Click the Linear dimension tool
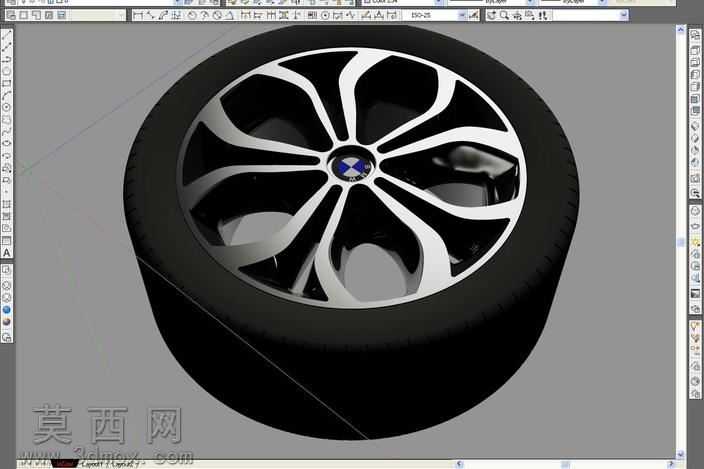Screen dimensions: 704x469 click(137, 16)
